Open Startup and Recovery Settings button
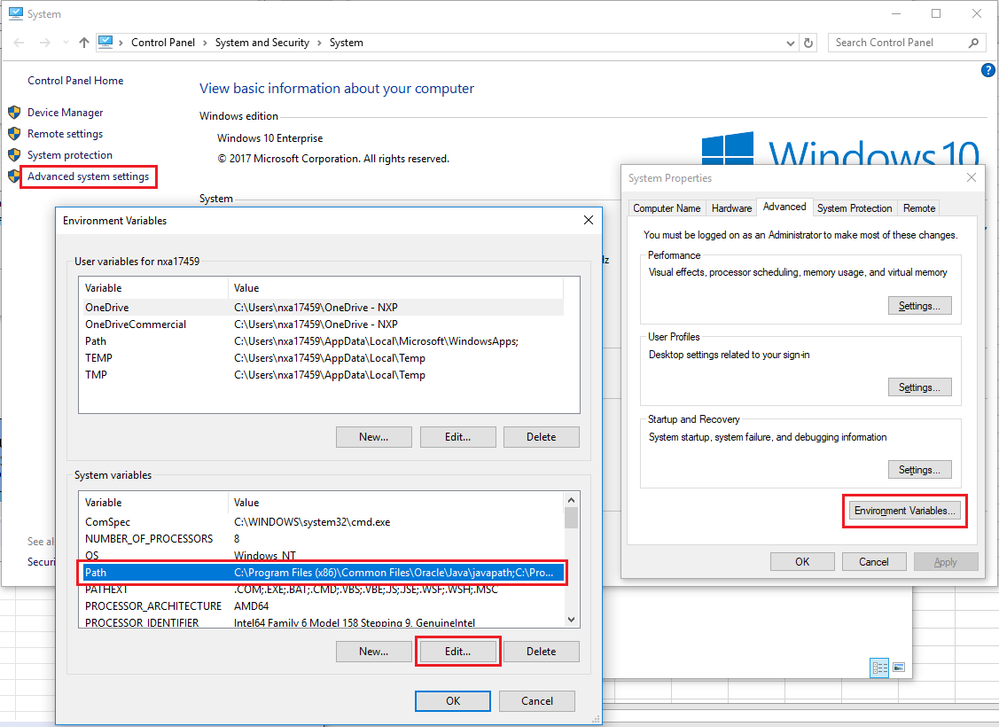999x727 pixels. pyautogui.click(x=919, y=470)
